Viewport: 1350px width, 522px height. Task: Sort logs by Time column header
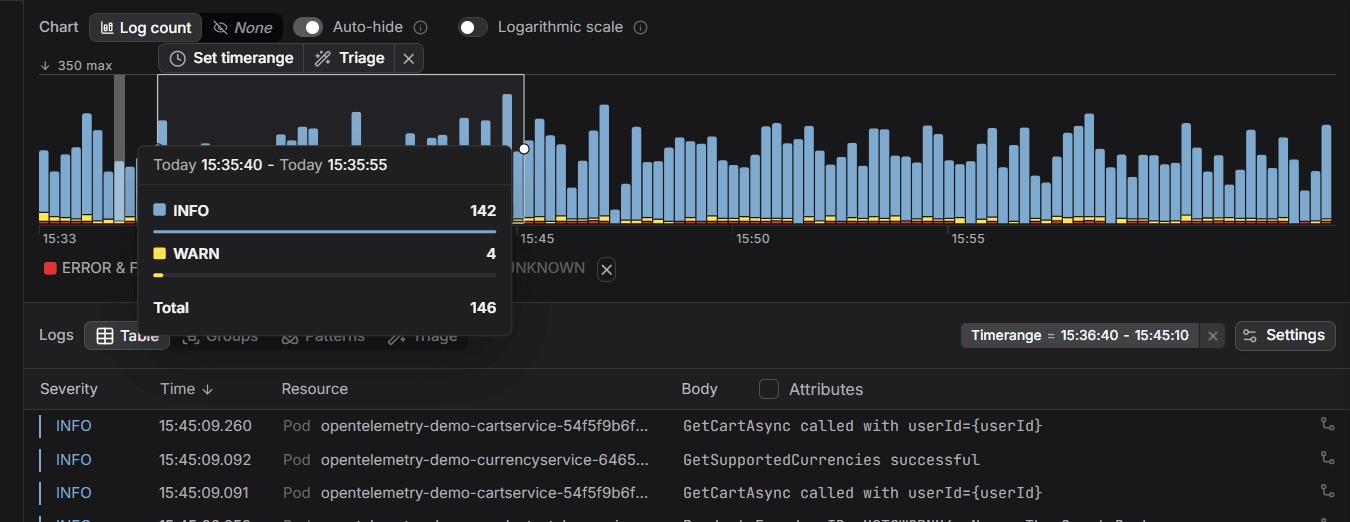[x=187, y=389]
